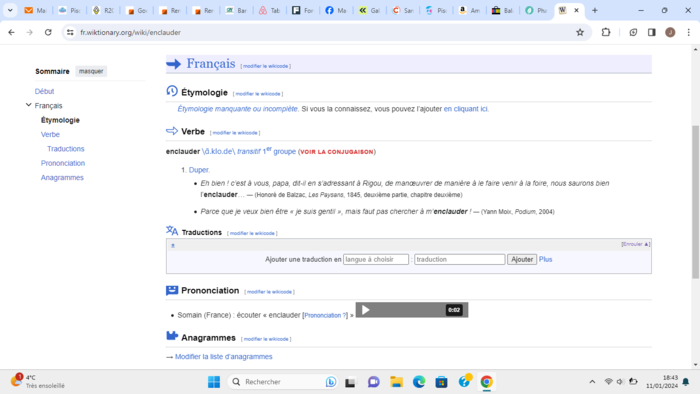Close the current Wiktionary tab
The height and width of the screenshot is (394, 700).
576,10
